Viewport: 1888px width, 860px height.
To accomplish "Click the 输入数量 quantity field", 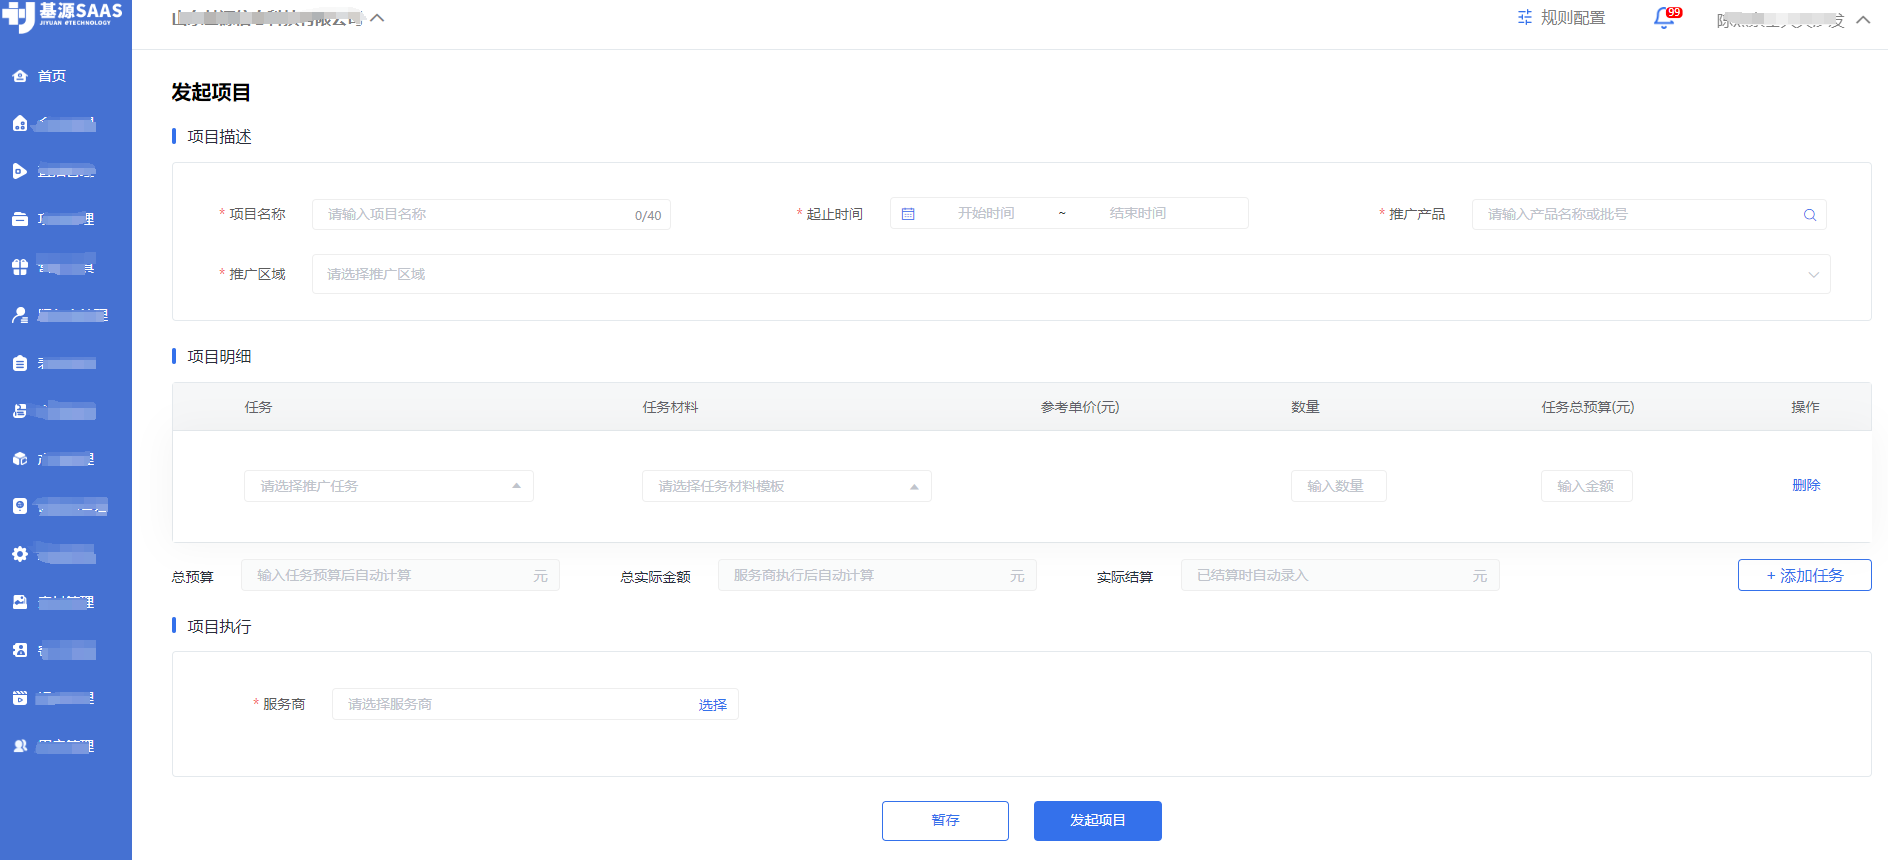I will pos(1338,486).
